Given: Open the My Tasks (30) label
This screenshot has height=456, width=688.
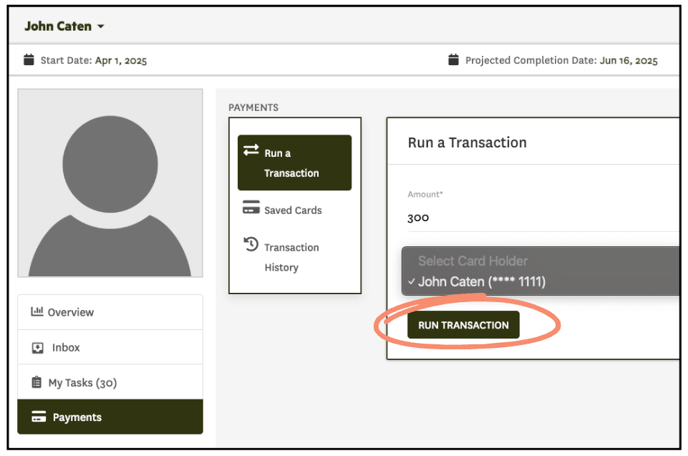Looking at the screenshot, I should click(82, 383).
